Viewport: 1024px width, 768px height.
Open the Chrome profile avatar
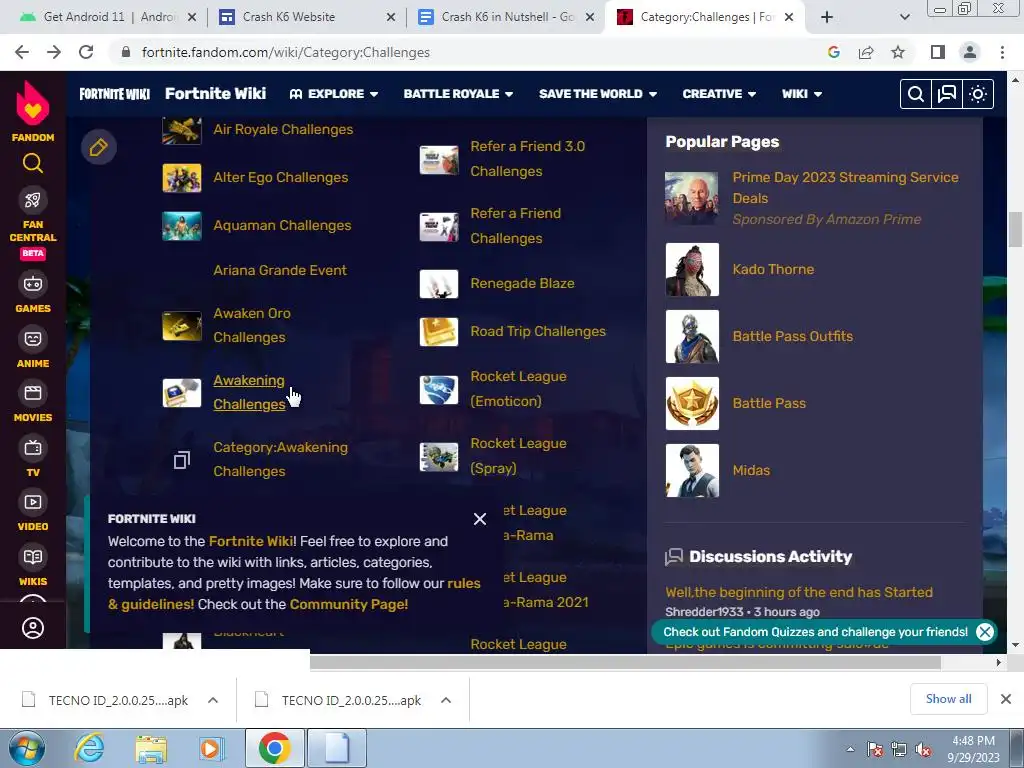[x=970, y=52]
